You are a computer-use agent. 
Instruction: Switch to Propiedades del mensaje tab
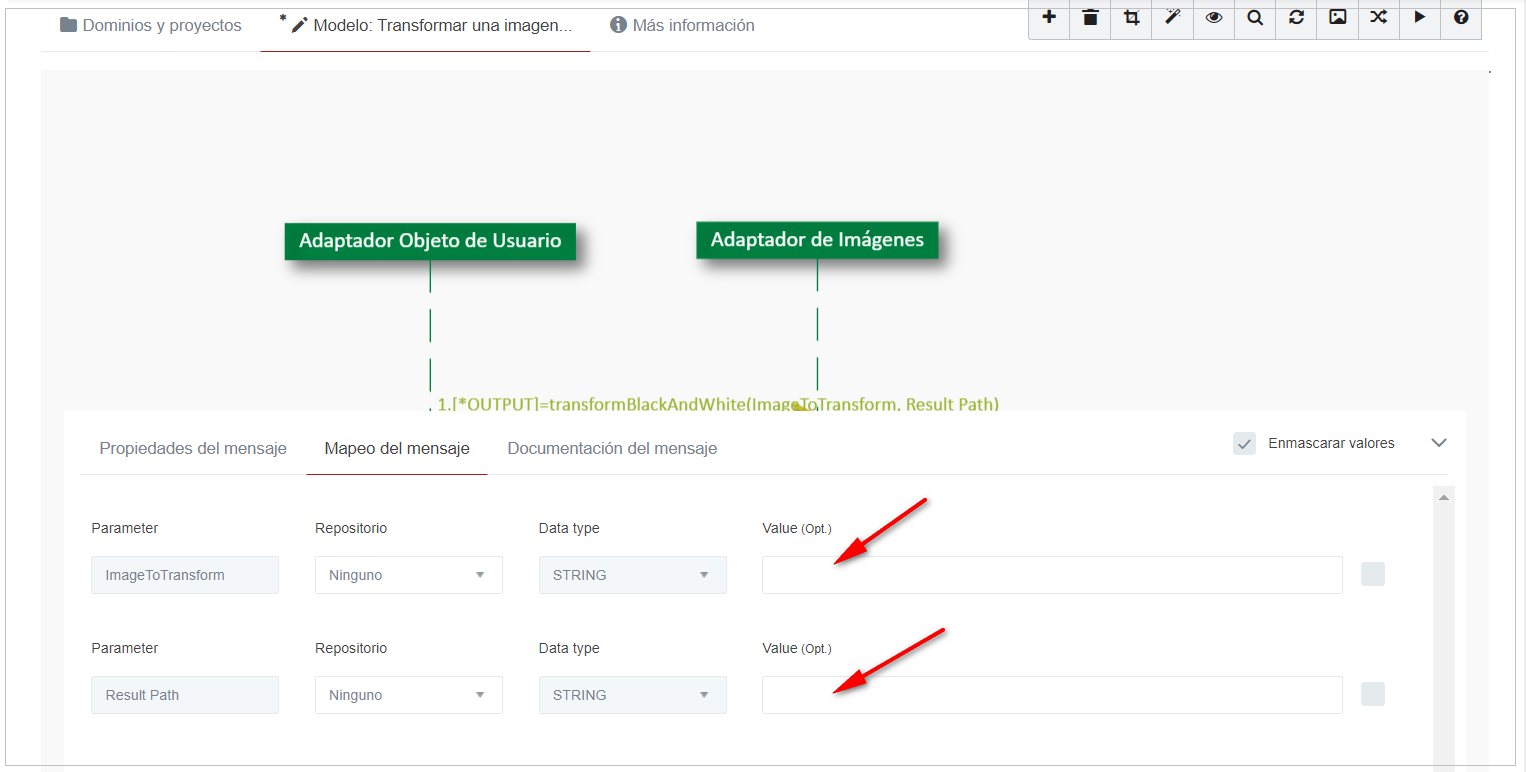click(x=193, y=449)
